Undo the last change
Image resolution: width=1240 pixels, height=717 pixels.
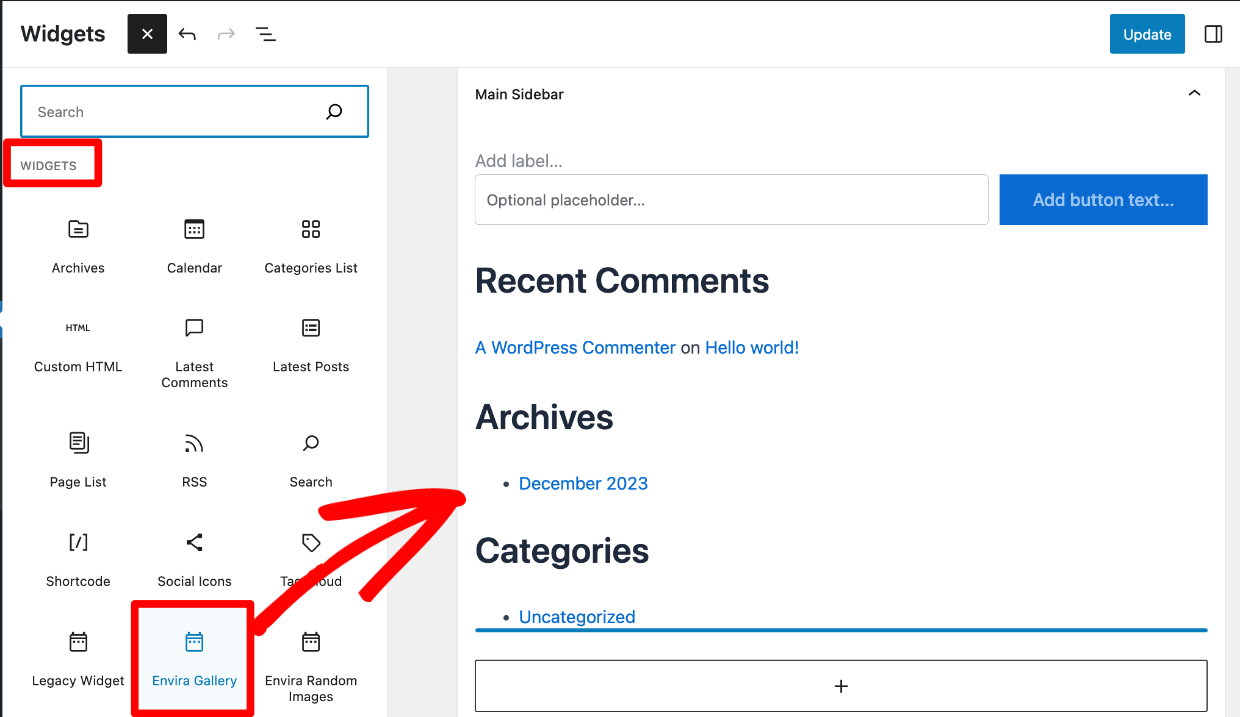[x=187, y=34]
